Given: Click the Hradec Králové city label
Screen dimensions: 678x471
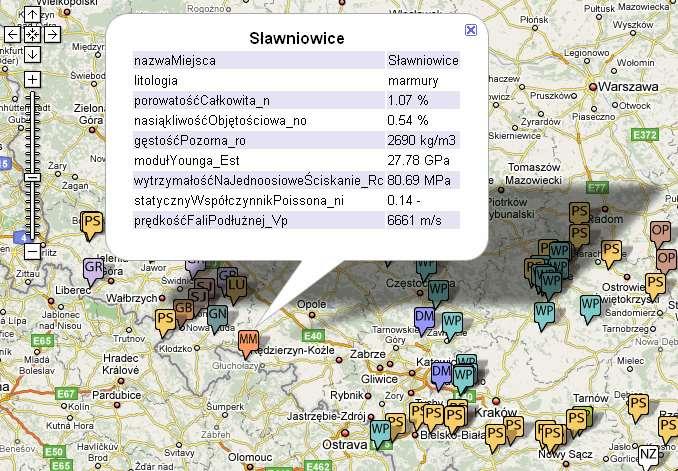Looking at the screenshot, I should [x=121, y=365].
